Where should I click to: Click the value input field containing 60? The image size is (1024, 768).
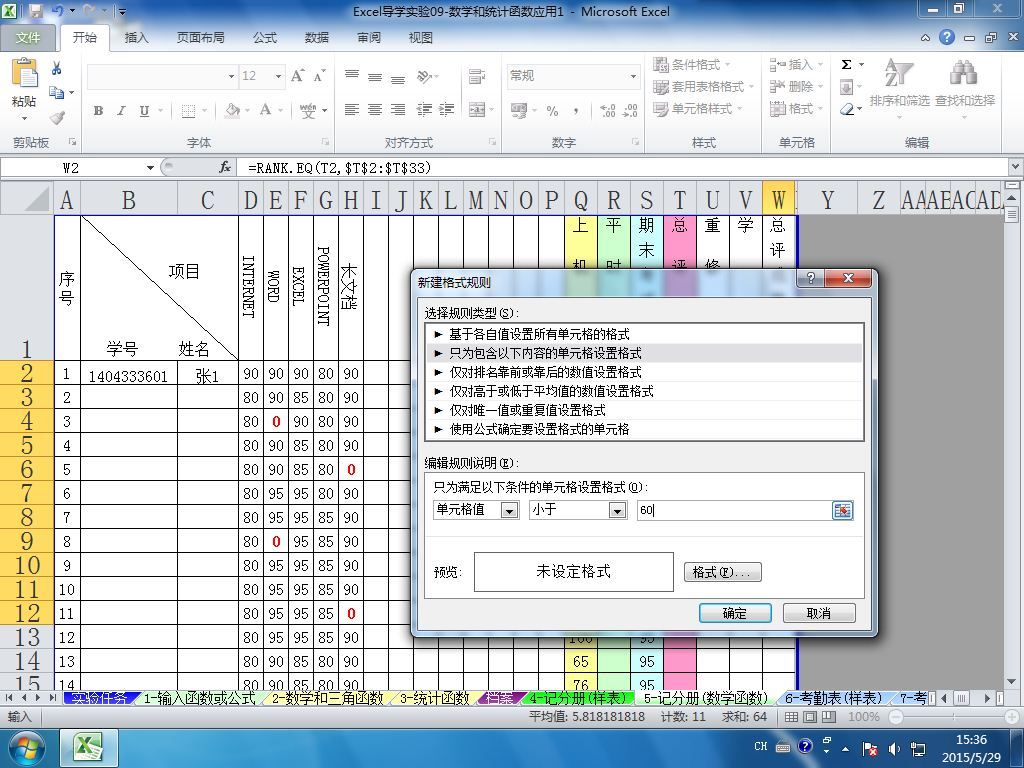click(734, 510)
